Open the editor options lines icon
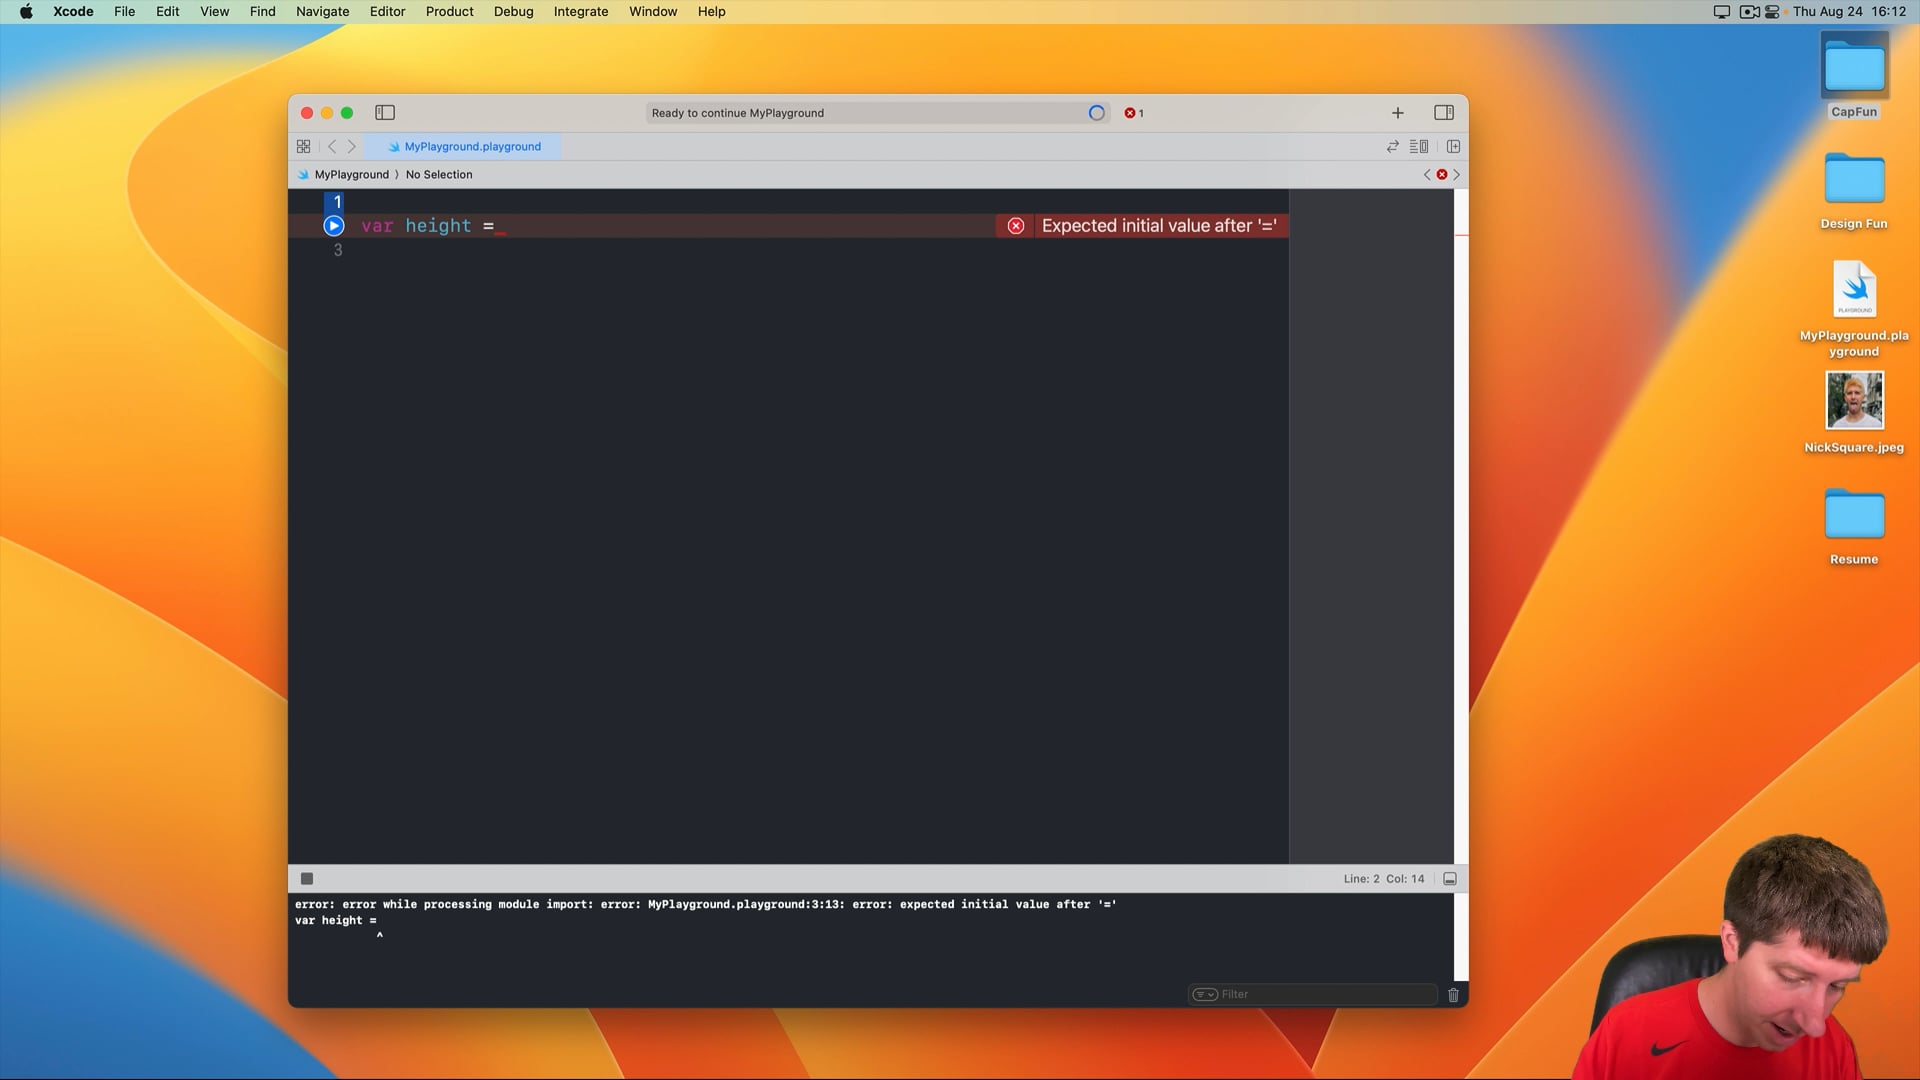Screen dimensions: 1920x1080 (x=1419, y=146)
